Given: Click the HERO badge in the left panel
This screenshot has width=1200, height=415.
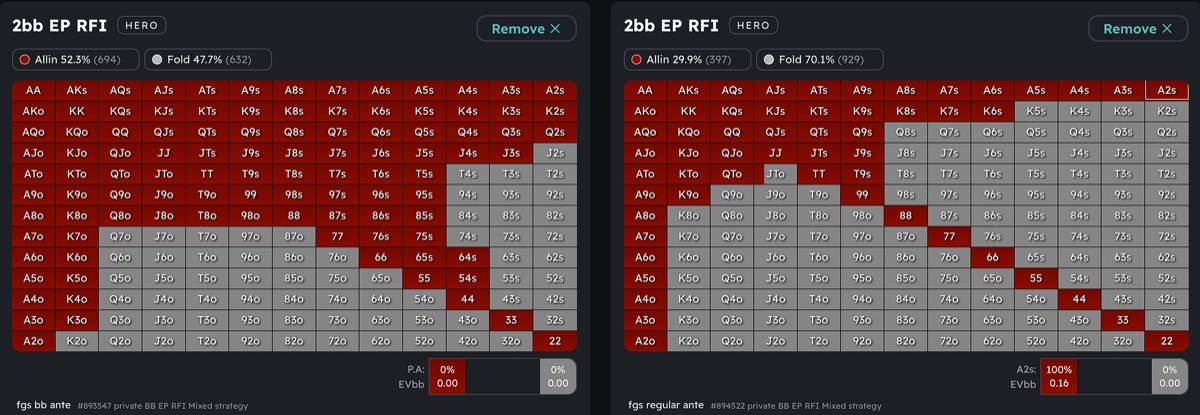Looking at the screenshot, I should pyautogui.click(x=142, y=25).
